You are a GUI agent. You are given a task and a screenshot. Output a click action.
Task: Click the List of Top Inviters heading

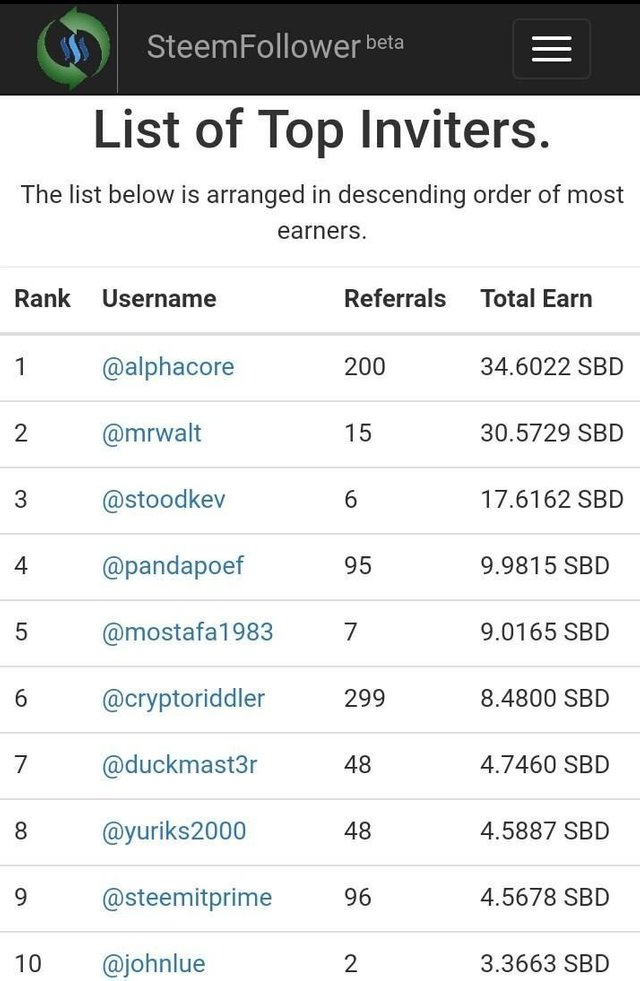(x=322, y=130)
